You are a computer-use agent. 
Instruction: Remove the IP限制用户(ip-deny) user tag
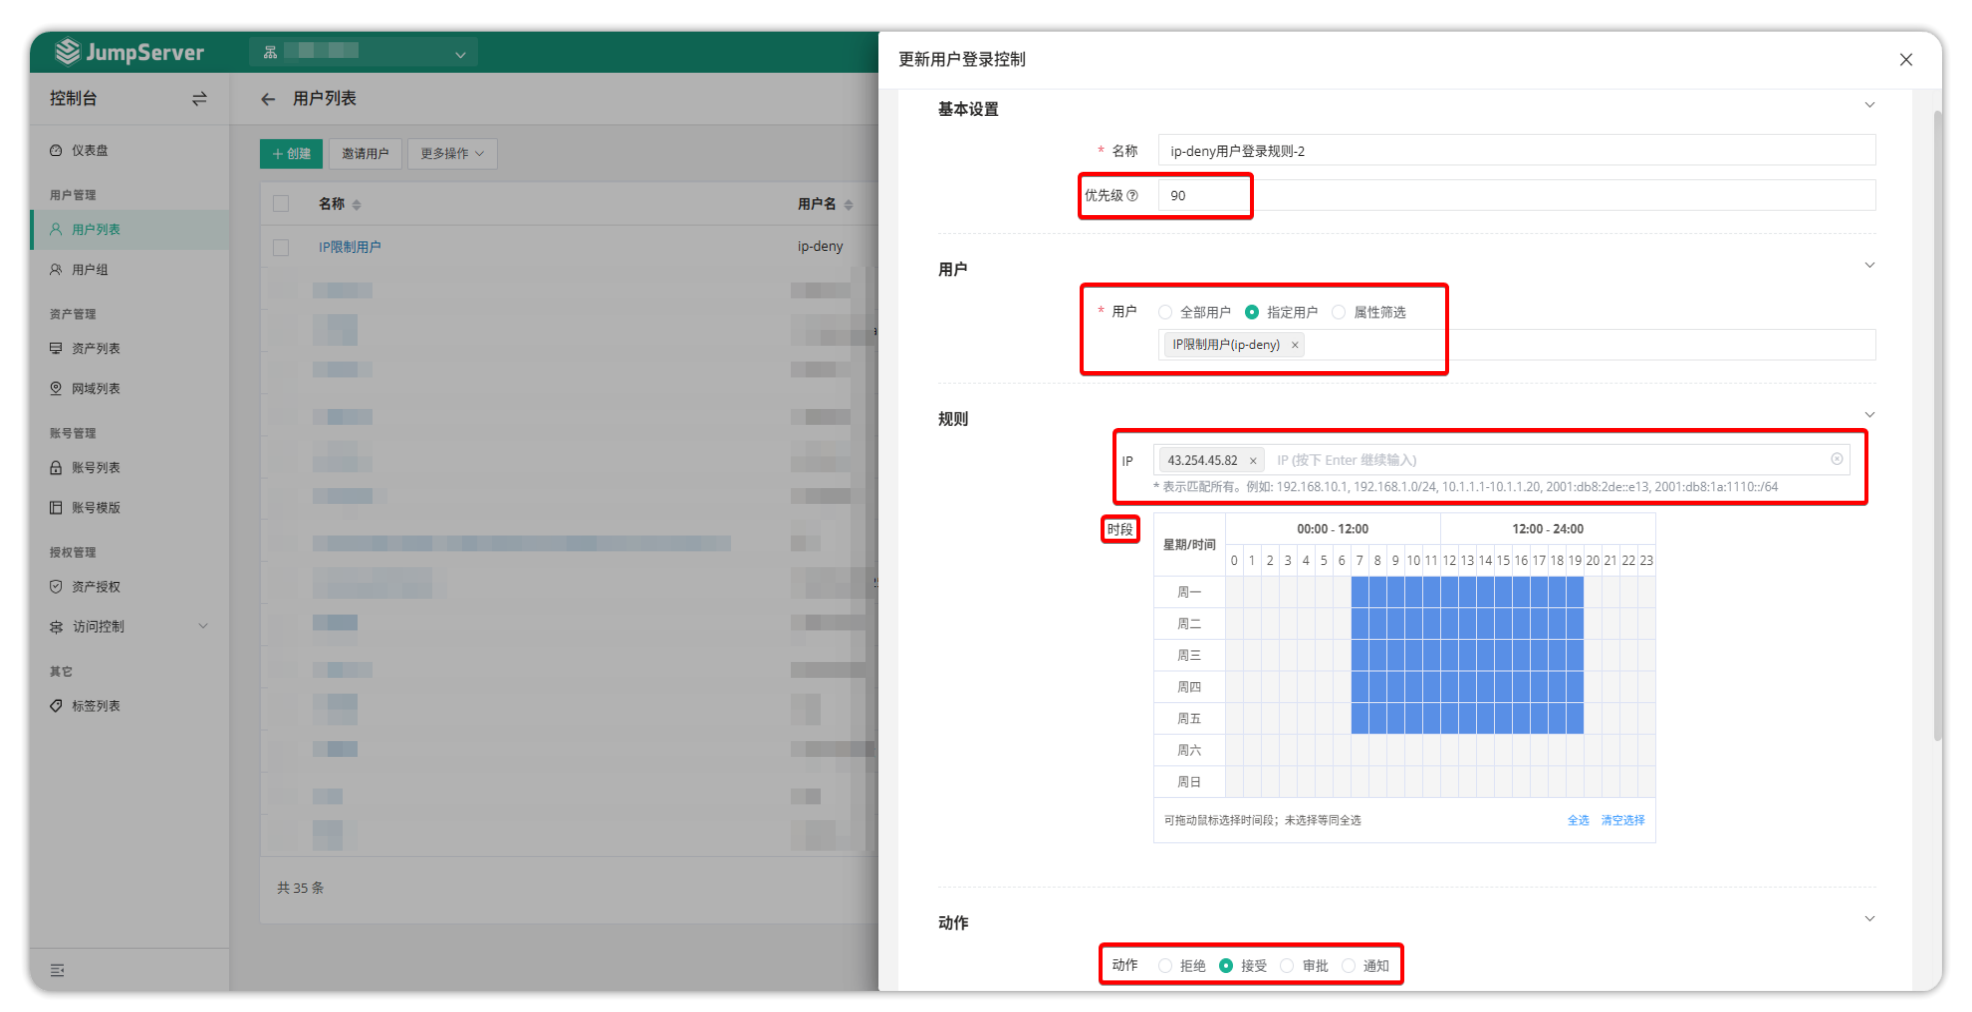pos(1295,345)
